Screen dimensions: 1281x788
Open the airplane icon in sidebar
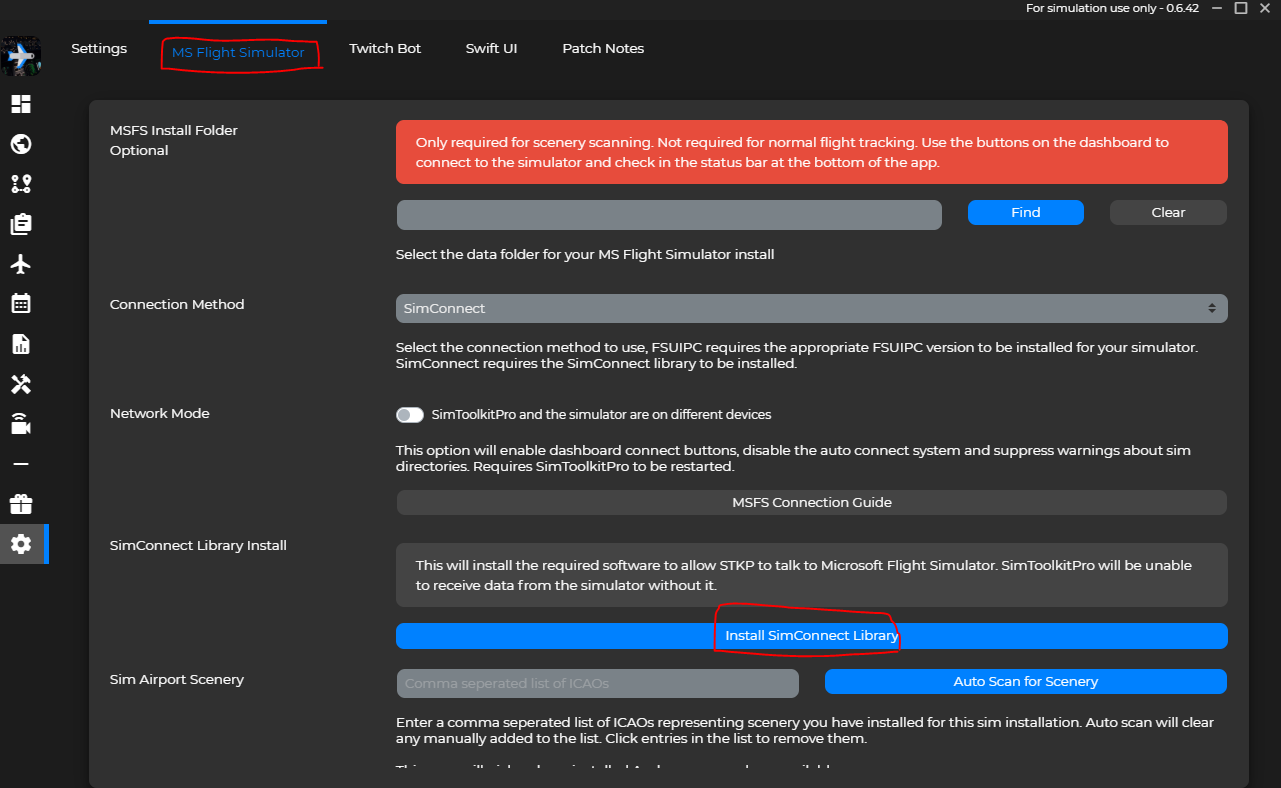point(21,264)
